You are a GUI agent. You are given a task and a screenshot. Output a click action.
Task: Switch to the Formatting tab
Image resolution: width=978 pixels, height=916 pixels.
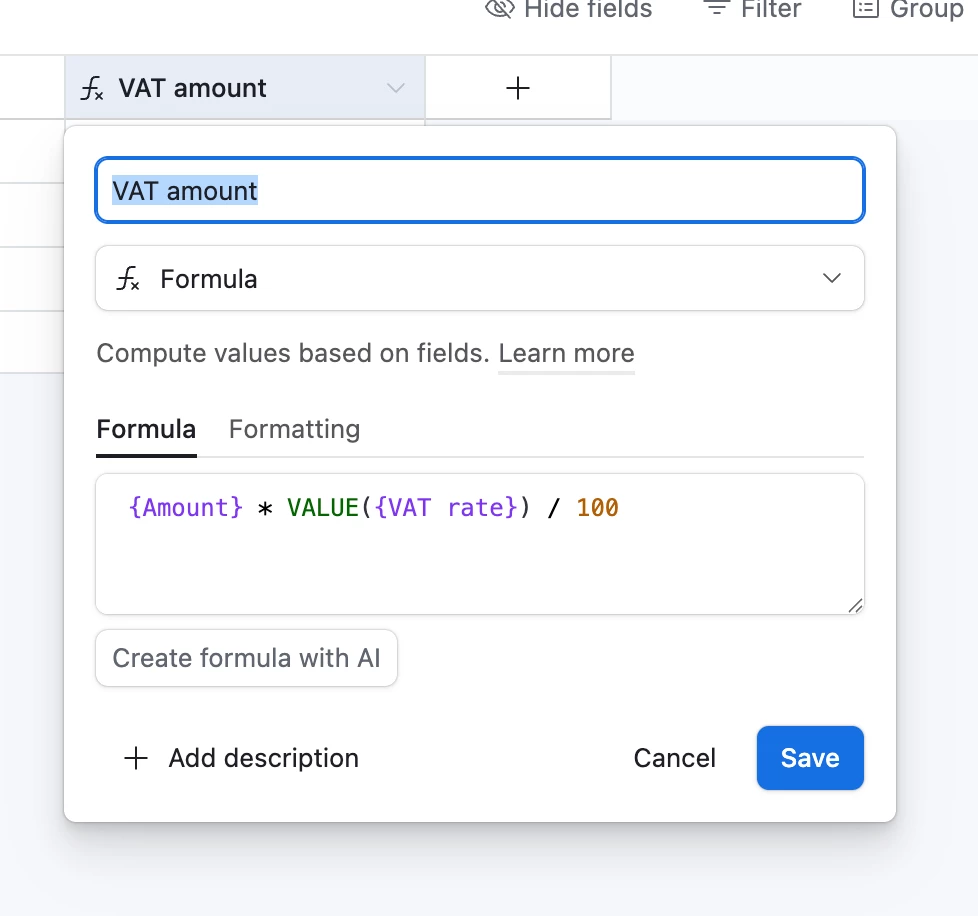tap(294, 429)
